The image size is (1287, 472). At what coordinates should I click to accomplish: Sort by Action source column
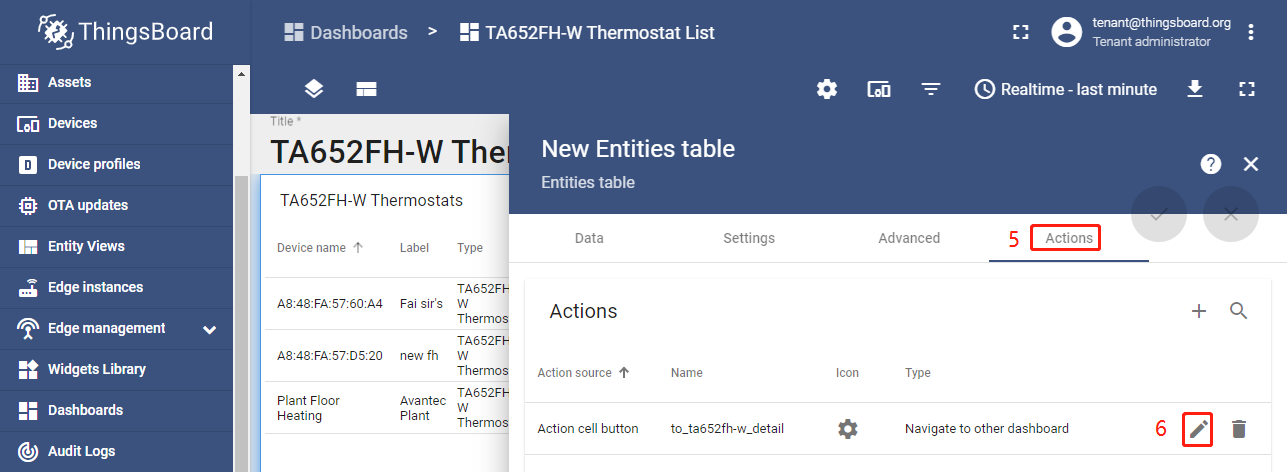584,372
